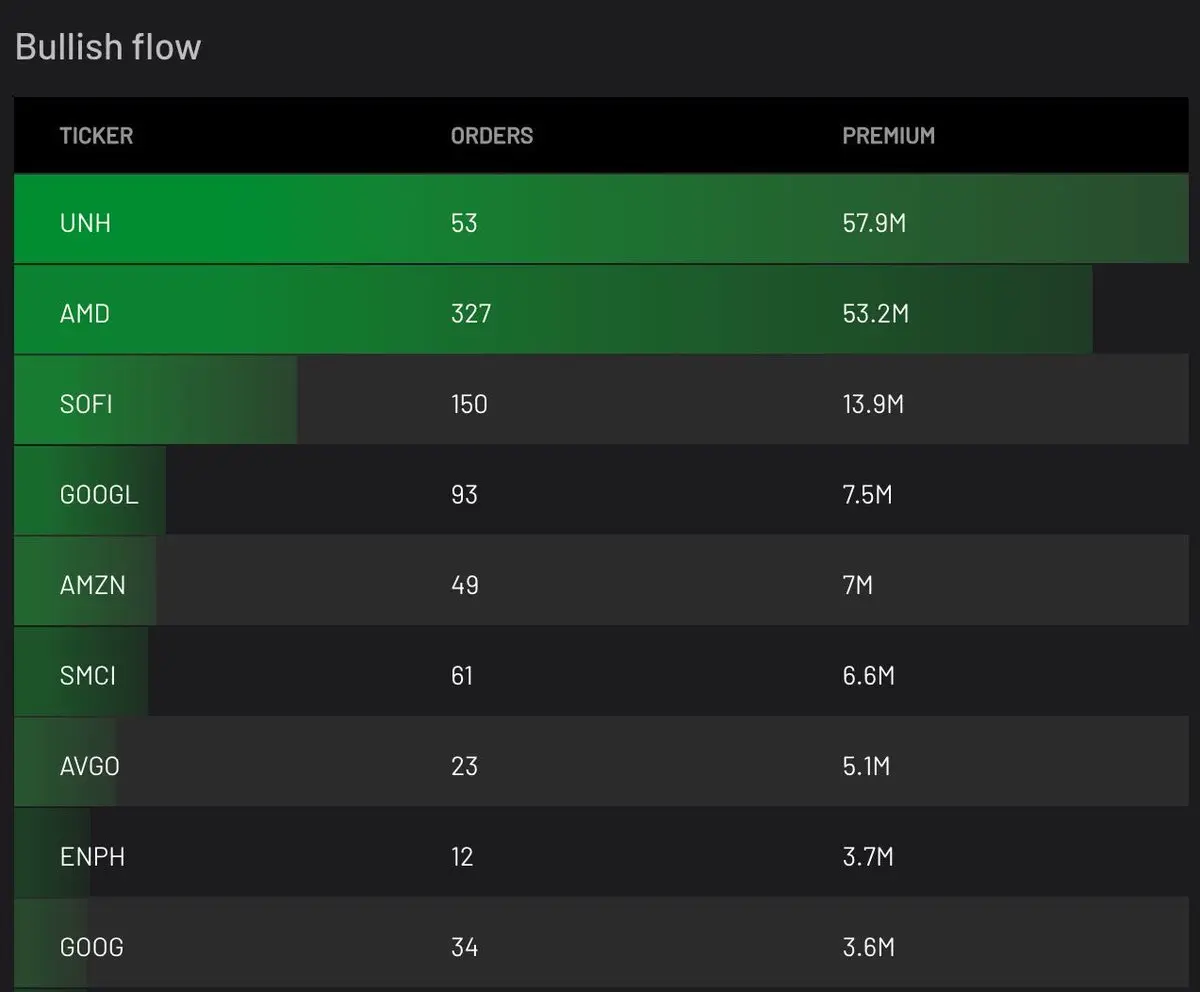Click the 53.2M premium value for AMD
The image size is (1200, 992).
[876, 314]
